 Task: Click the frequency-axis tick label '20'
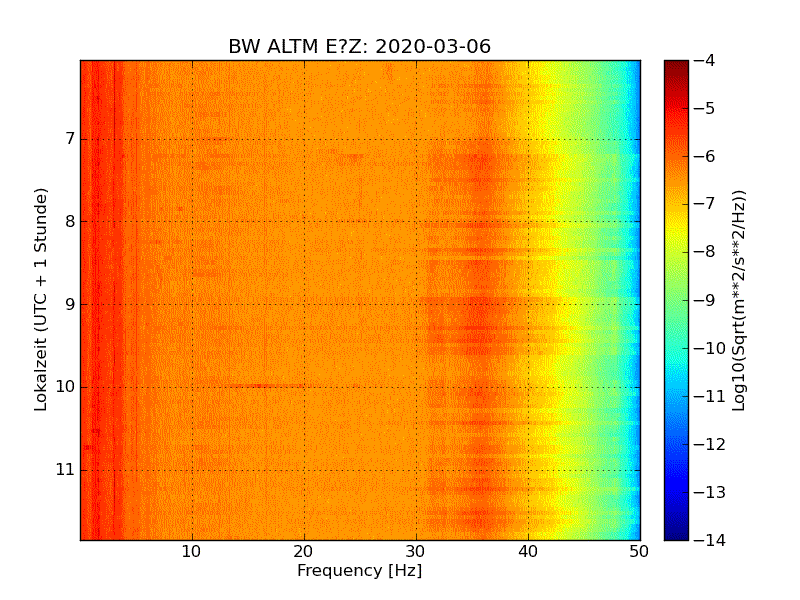[x=304, y=552]
